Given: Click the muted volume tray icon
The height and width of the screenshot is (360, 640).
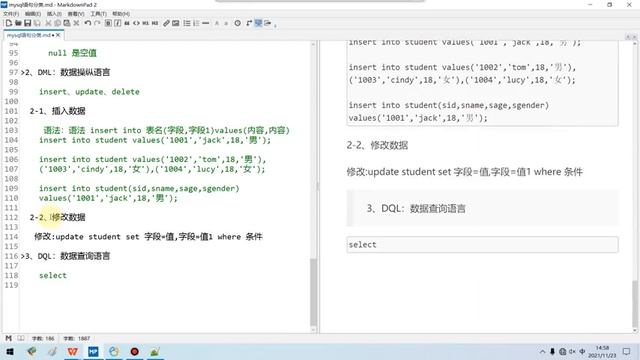Looking at the screenshot, I should (x=572, y=351).
